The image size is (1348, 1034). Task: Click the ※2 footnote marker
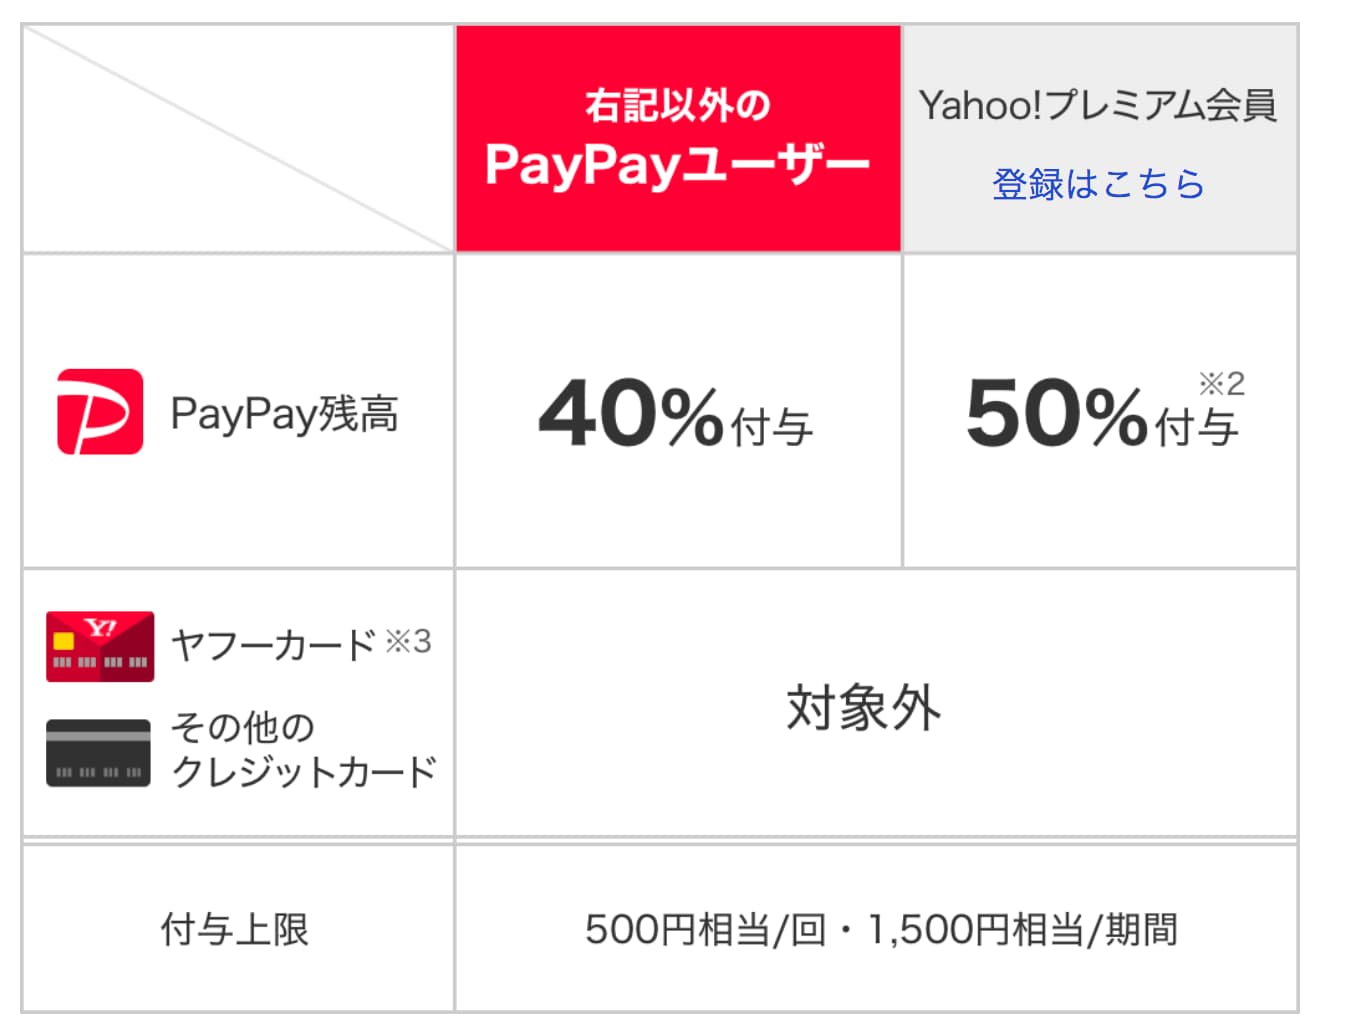[x=1221, y=383]
